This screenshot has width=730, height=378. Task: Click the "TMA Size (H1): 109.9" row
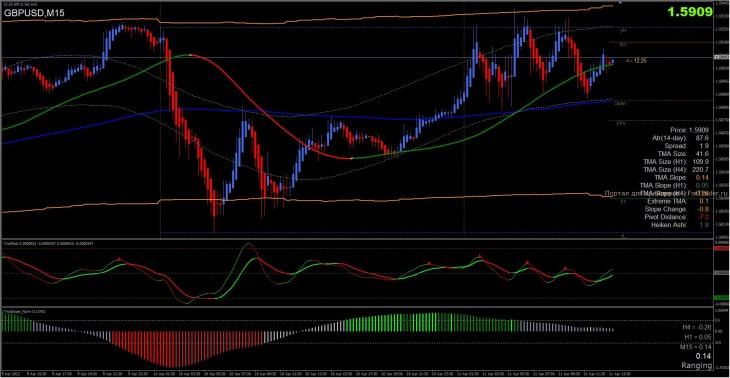676,162
